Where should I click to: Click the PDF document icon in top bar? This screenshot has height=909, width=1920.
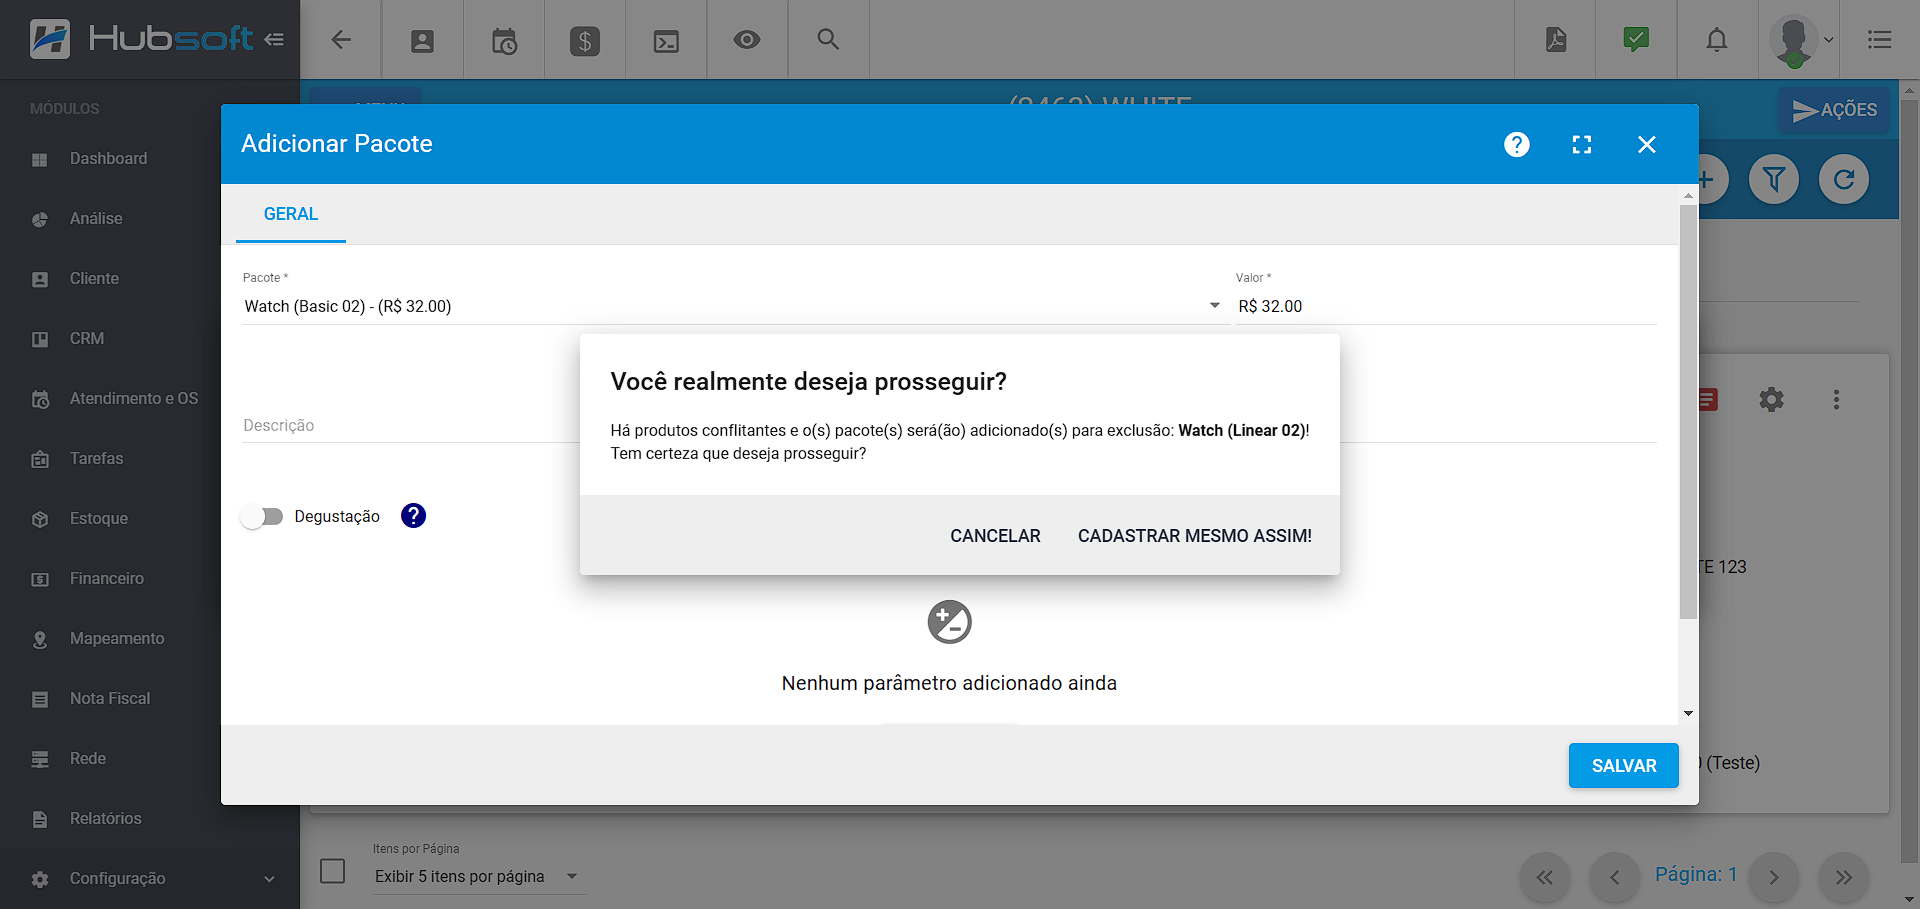click(1555, 40)
